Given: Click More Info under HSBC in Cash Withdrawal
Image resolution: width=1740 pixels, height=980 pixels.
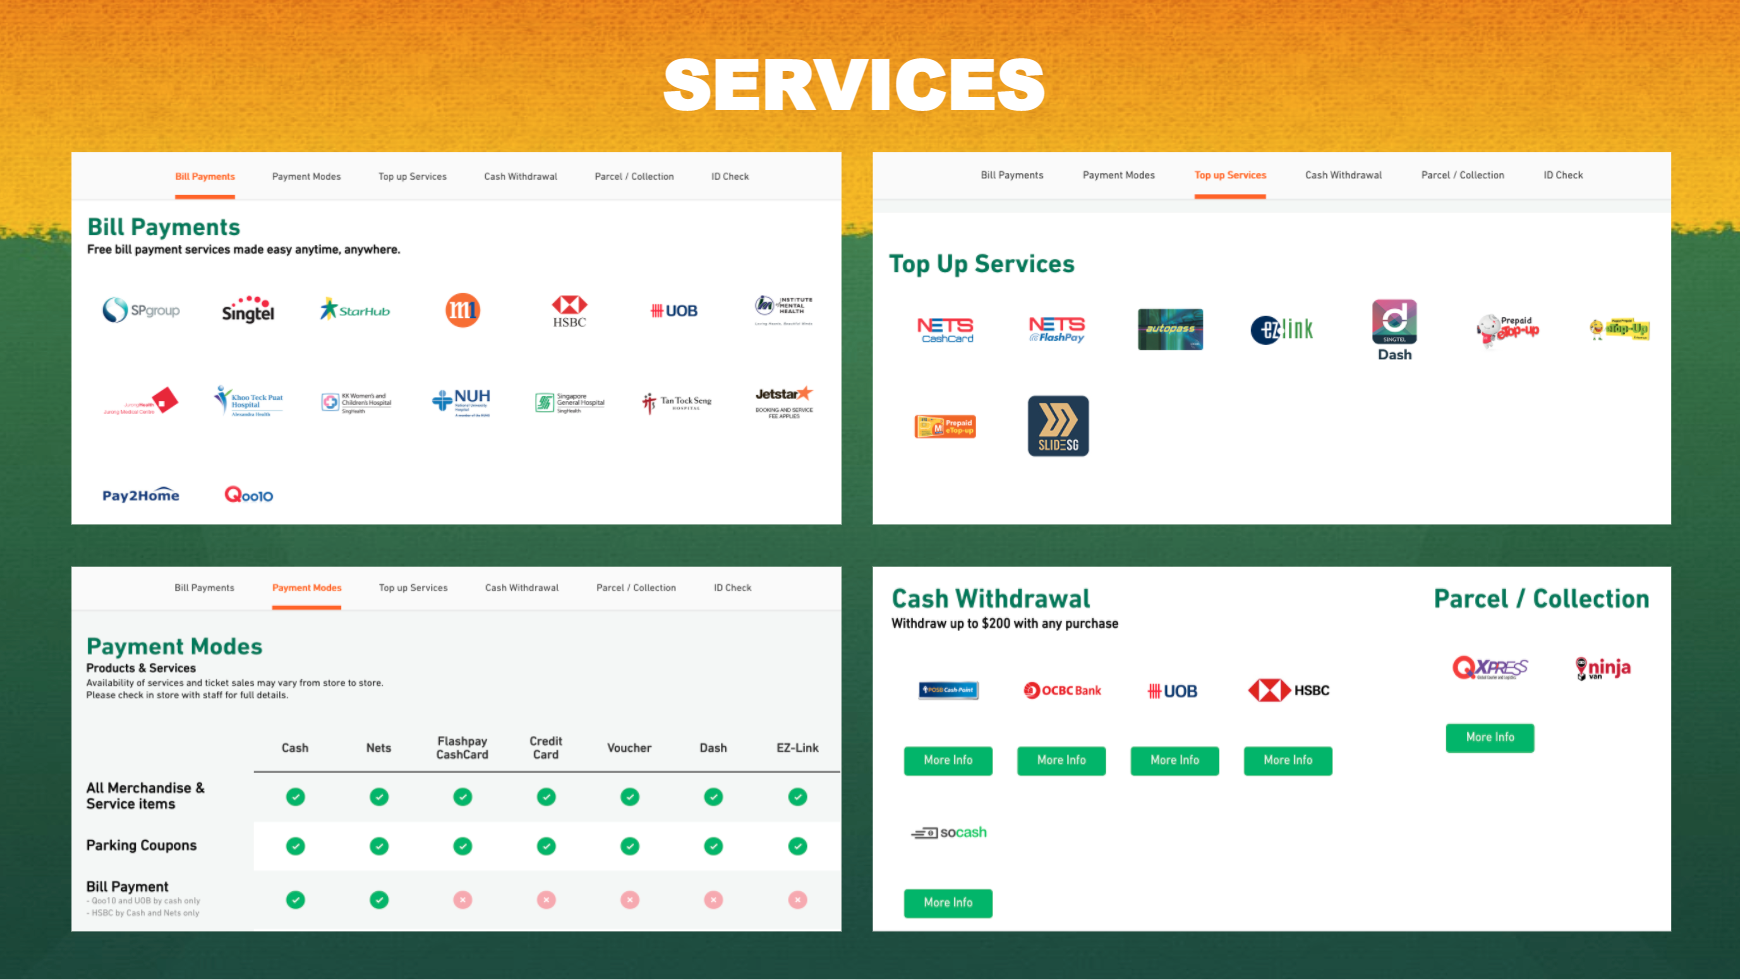Looking at the screenshot, I should point(1288,760).
